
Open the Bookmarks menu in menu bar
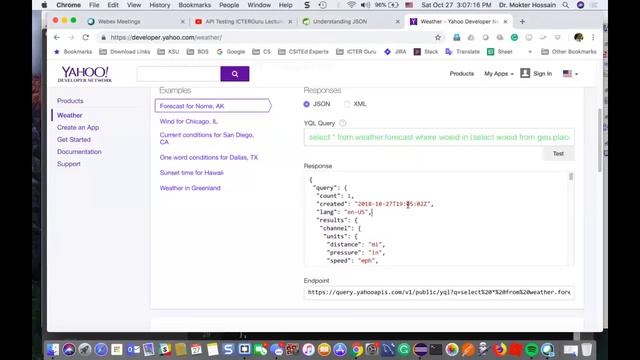pyautogui.click(x=195, y=5)
